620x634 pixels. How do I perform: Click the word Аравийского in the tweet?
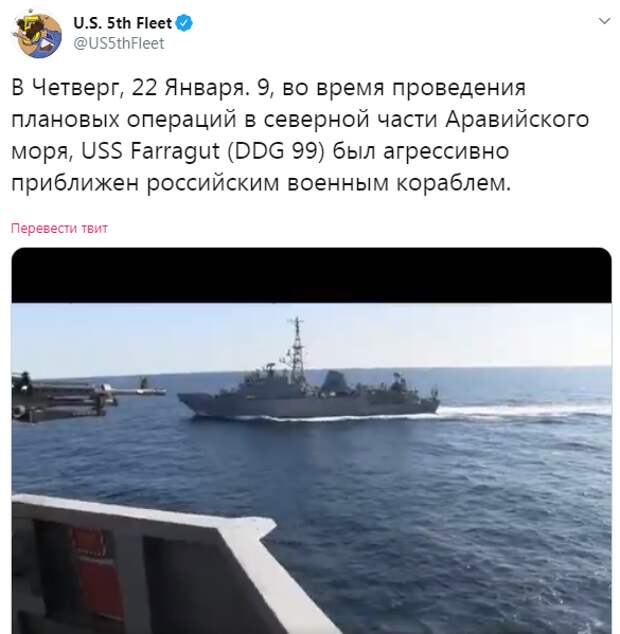(517, 119)
